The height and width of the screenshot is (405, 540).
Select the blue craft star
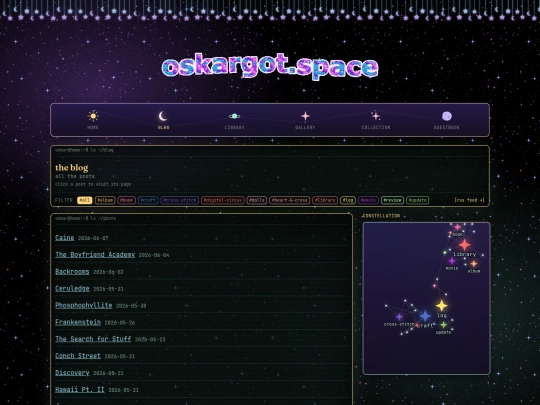(x=425, y=316)
